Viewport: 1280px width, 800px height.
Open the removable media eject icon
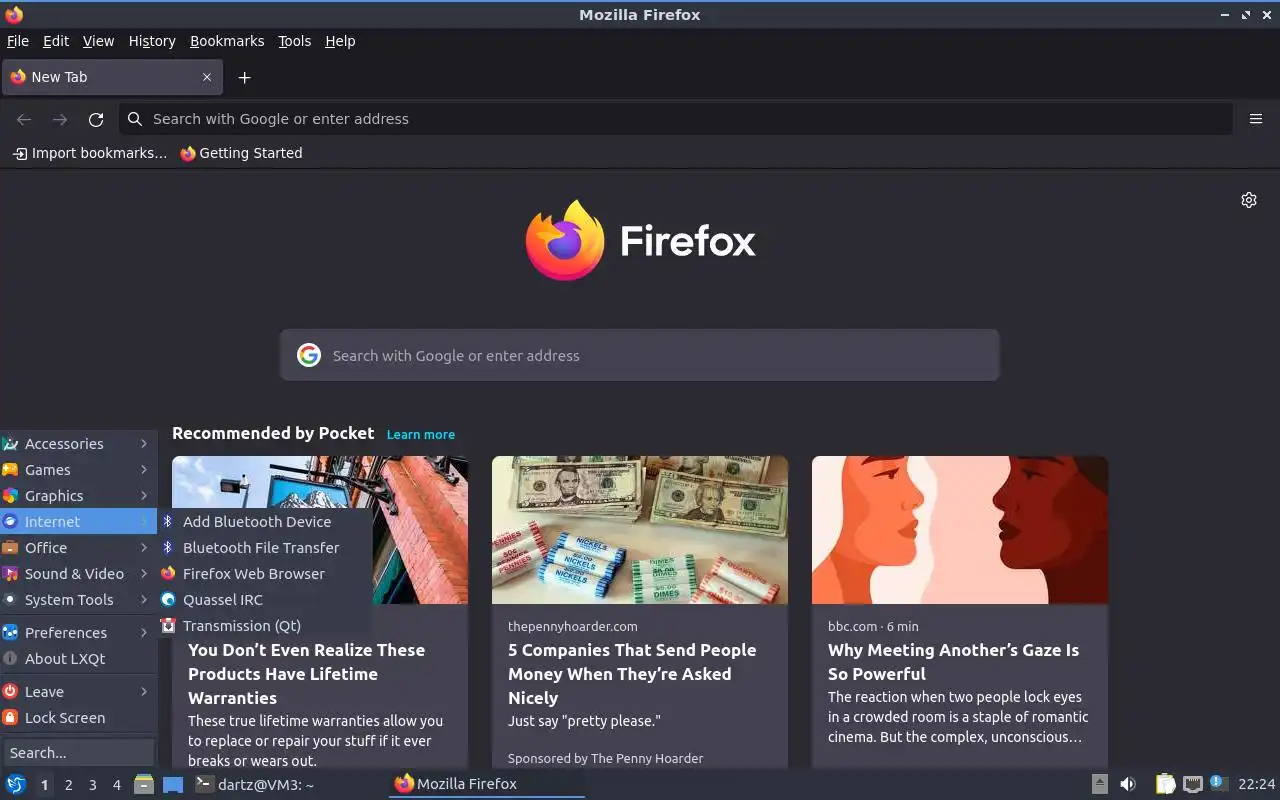point(1099,784)
